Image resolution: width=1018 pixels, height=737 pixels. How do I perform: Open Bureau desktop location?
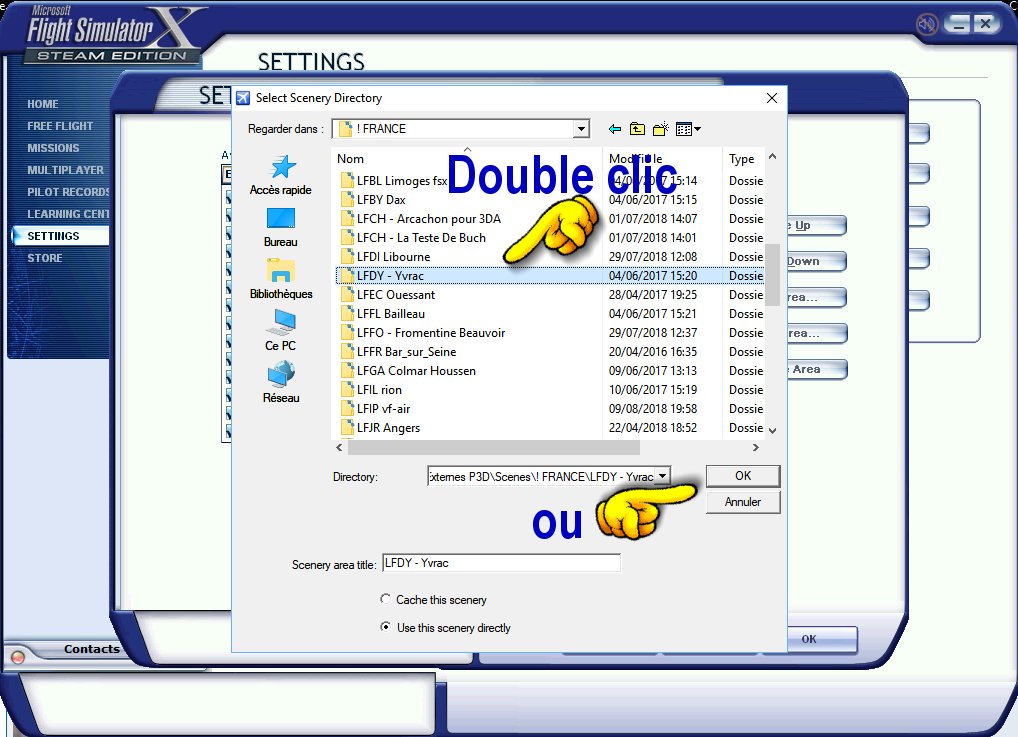tap(280, 227)
